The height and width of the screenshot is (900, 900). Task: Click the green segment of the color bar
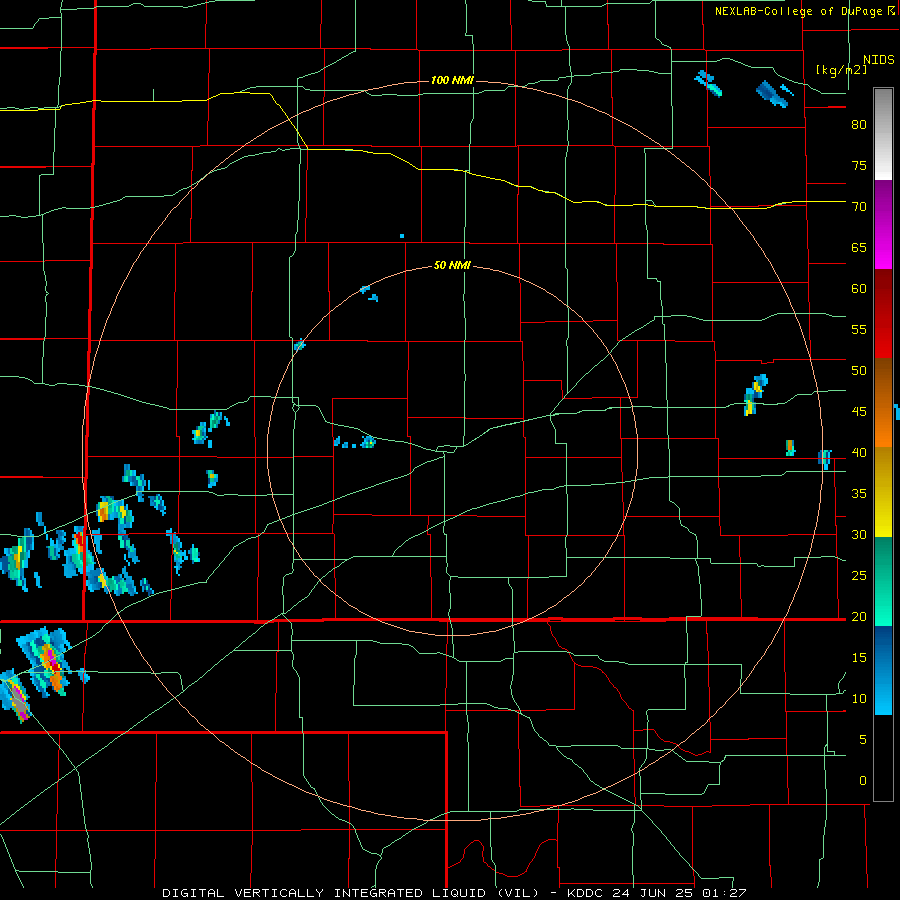883,581
